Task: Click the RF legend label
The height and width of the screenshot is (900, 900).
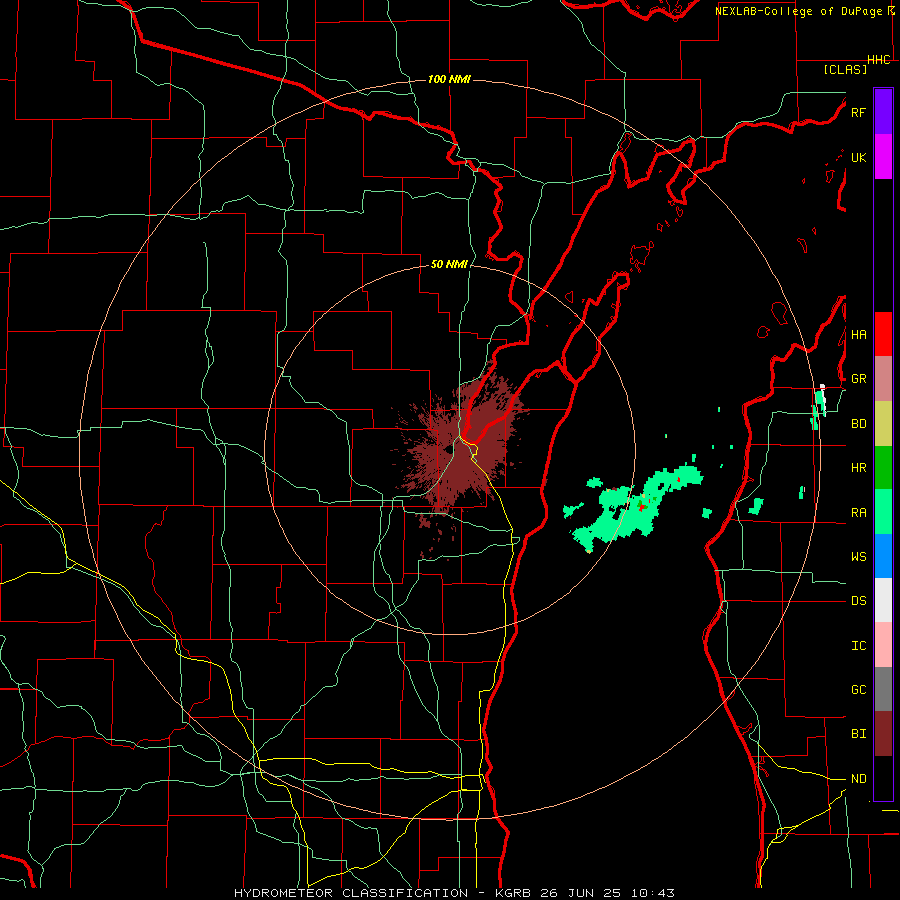Action: pos(858,112)
